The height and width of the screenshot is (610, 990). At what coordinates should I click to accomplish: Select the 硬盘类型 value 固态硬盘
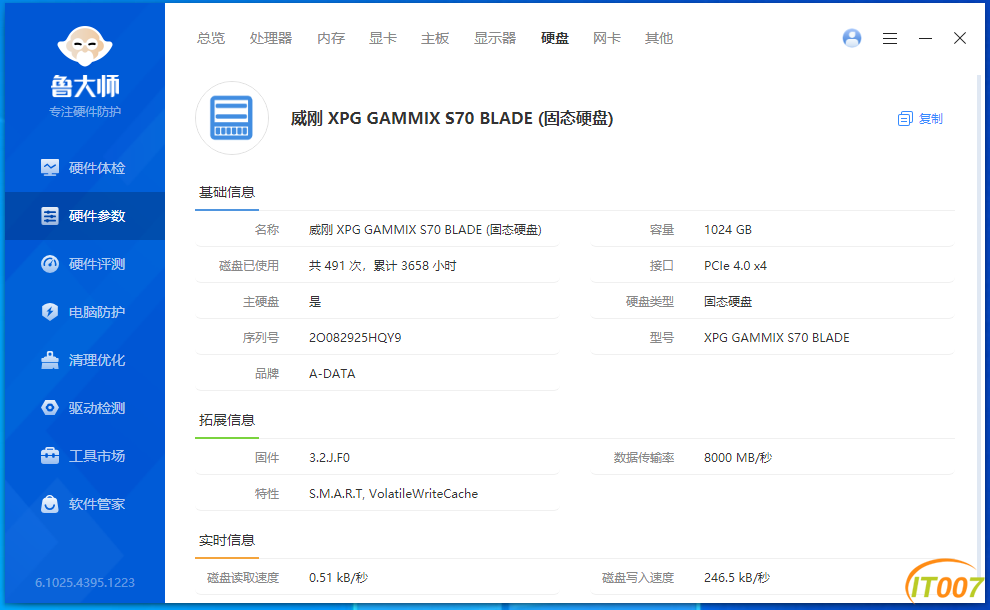(x=728, y=302)
